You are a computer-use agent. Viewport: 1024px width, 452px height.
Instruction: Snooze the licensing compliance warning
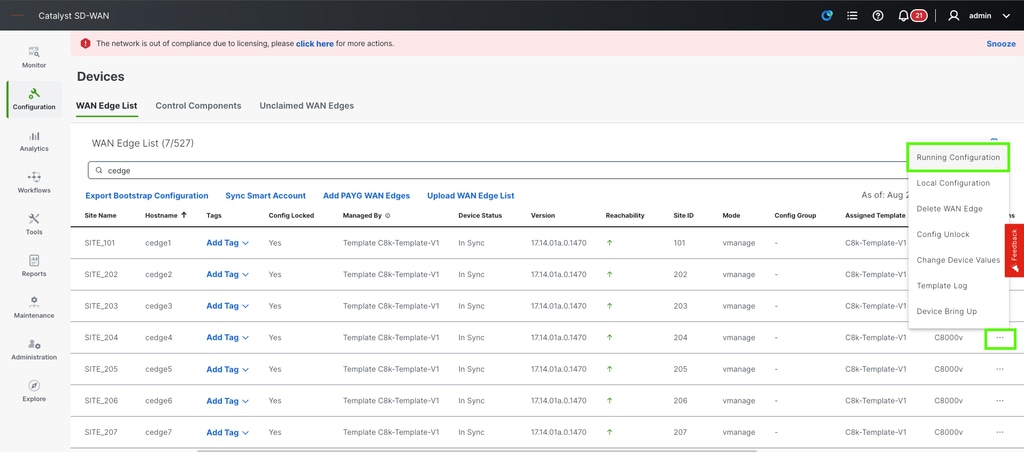pyautogui.click(x=1000, y=44)
